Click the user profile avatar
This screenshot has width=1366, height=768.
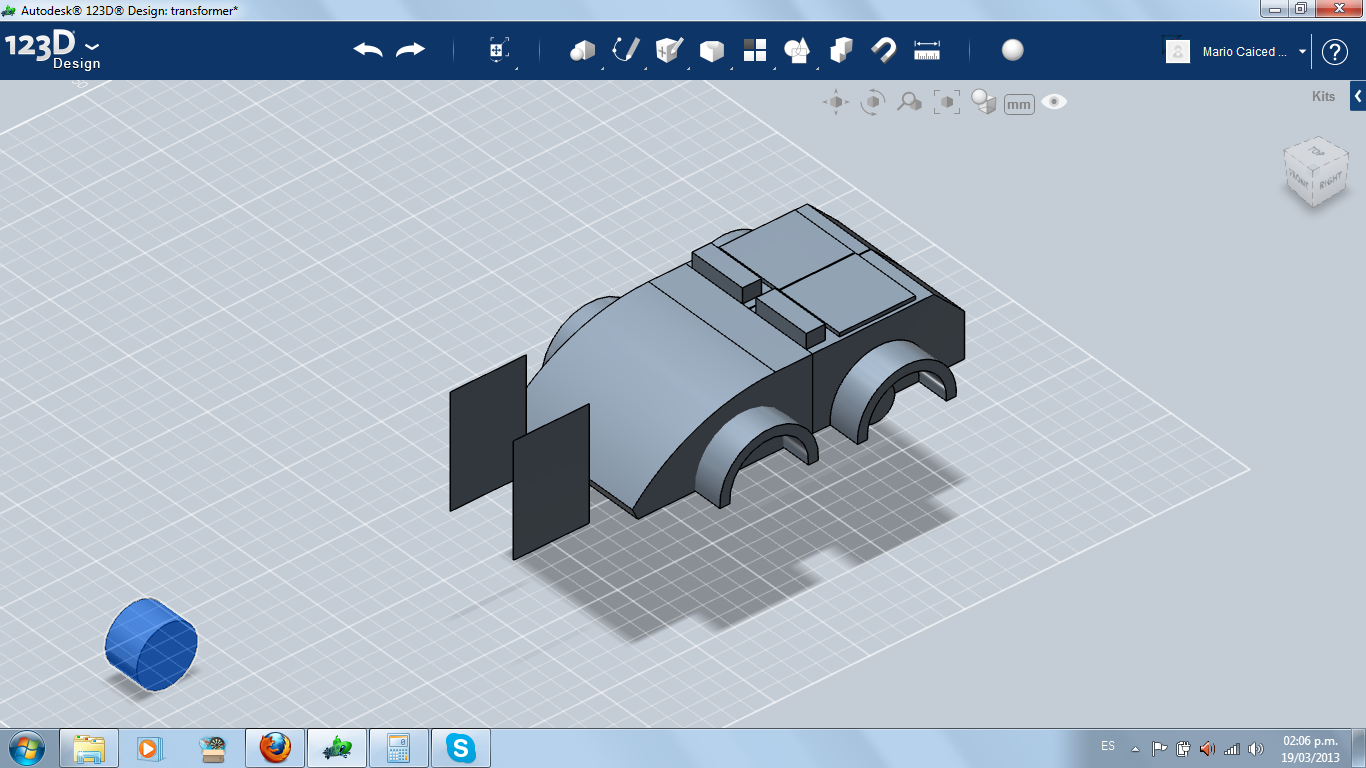pyautogui.click(x=1178, y=51)
